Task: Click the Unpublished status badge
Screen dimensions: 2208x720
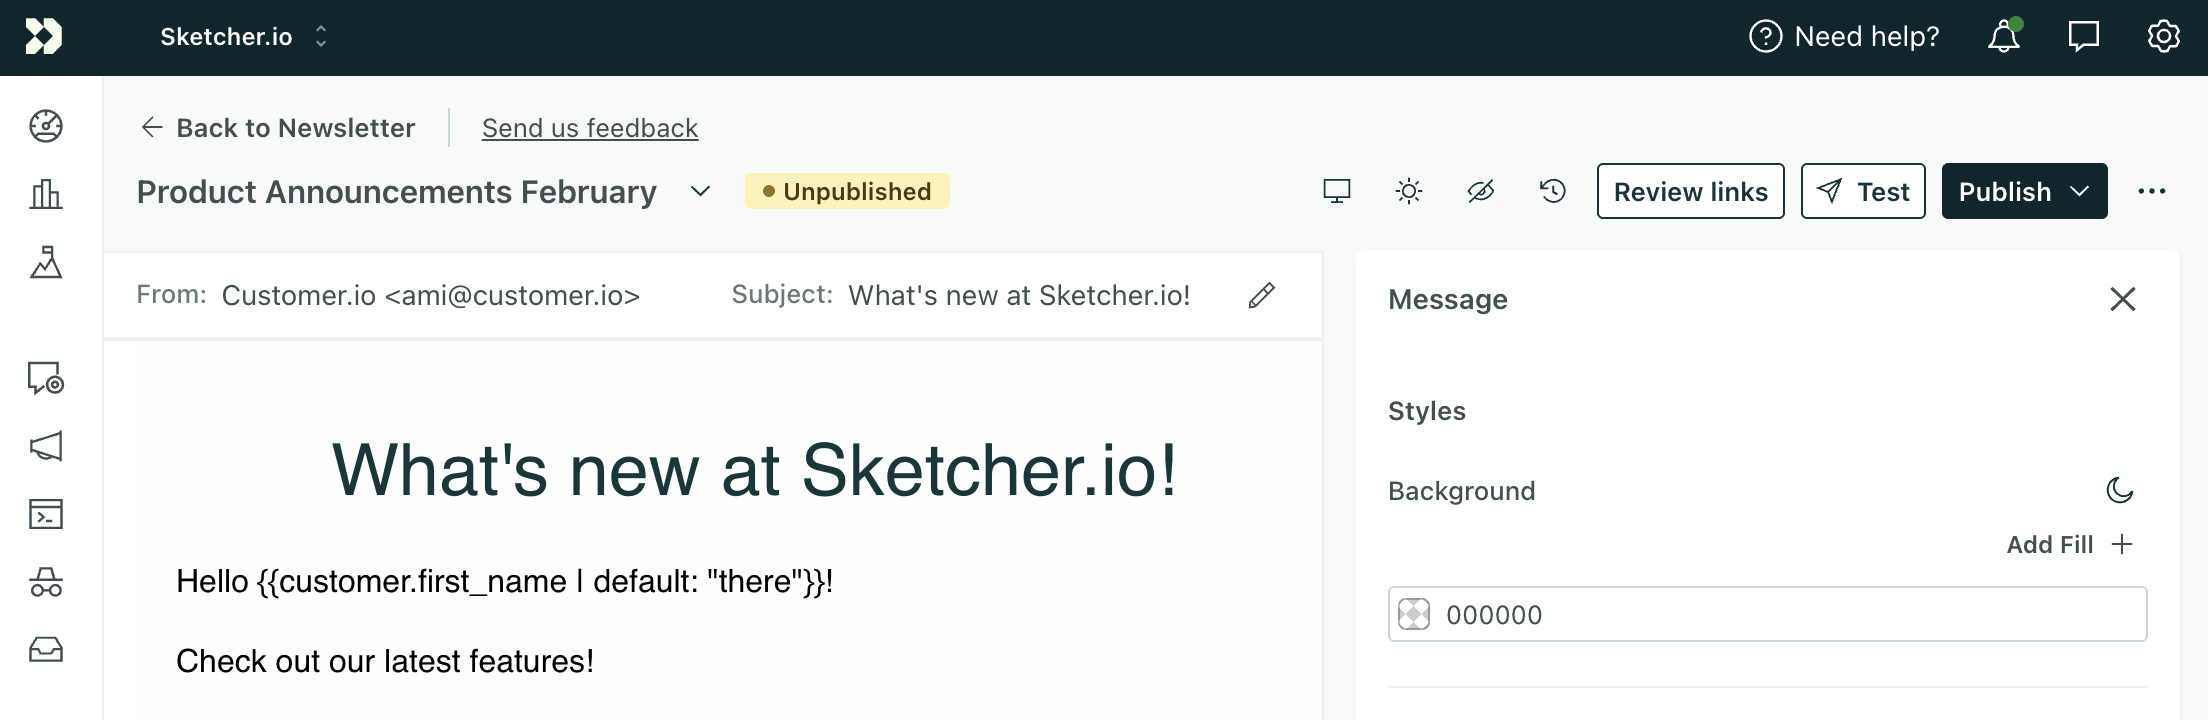Action: tap(847, 191)
